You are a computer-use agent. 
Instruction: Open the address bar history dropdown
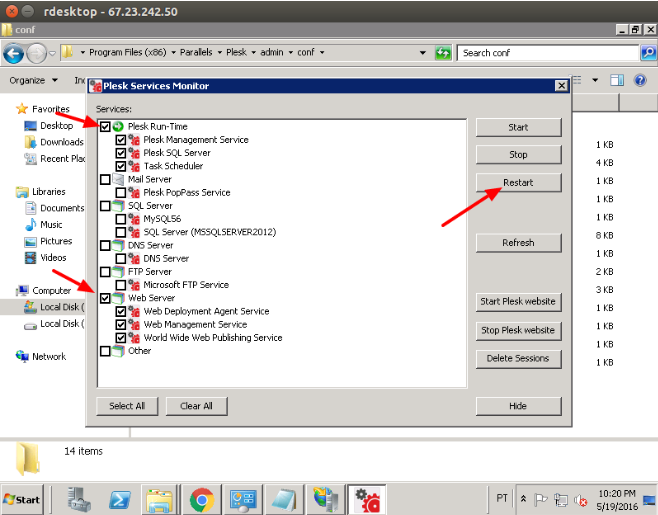(423, 53)
